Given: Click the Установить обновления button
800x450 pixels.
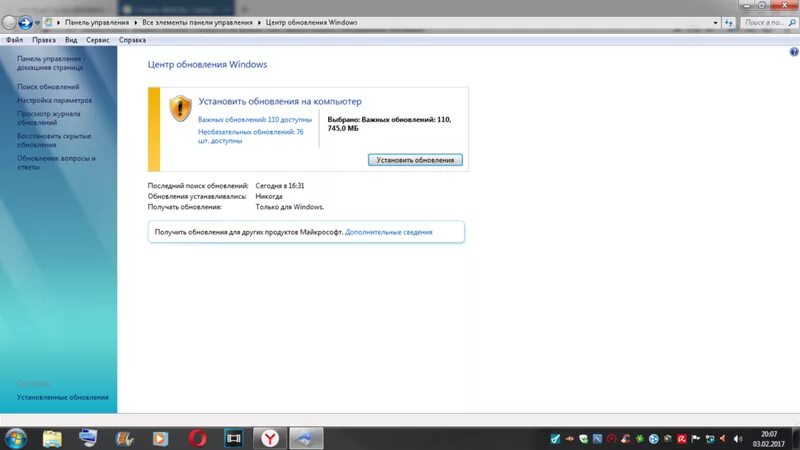Looking at the screenshot, I should click(415, 160).
